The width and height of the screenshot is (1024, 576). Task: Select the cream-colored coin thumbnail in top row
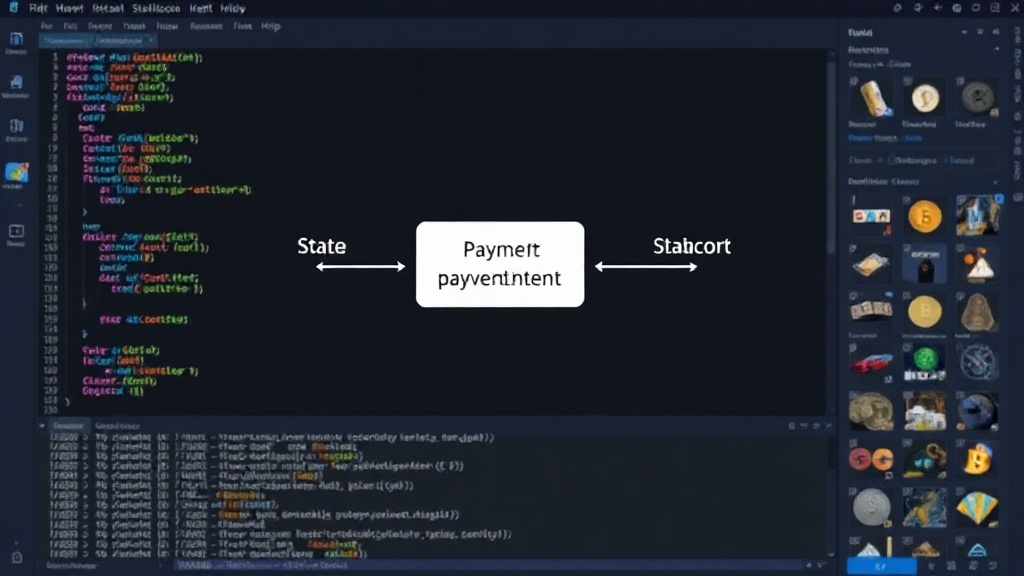click(925, 99)
